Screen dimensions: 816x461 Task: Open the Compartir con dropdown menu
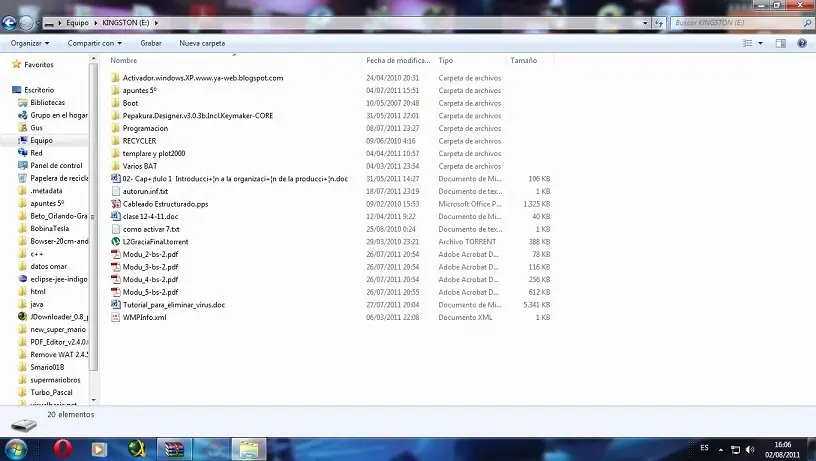click(x=95, y=43)
